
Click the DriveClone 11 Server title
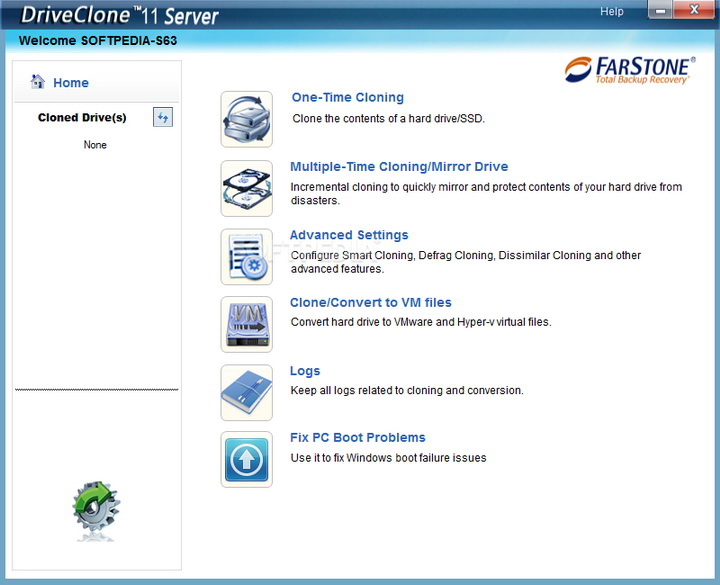(120, 15)
